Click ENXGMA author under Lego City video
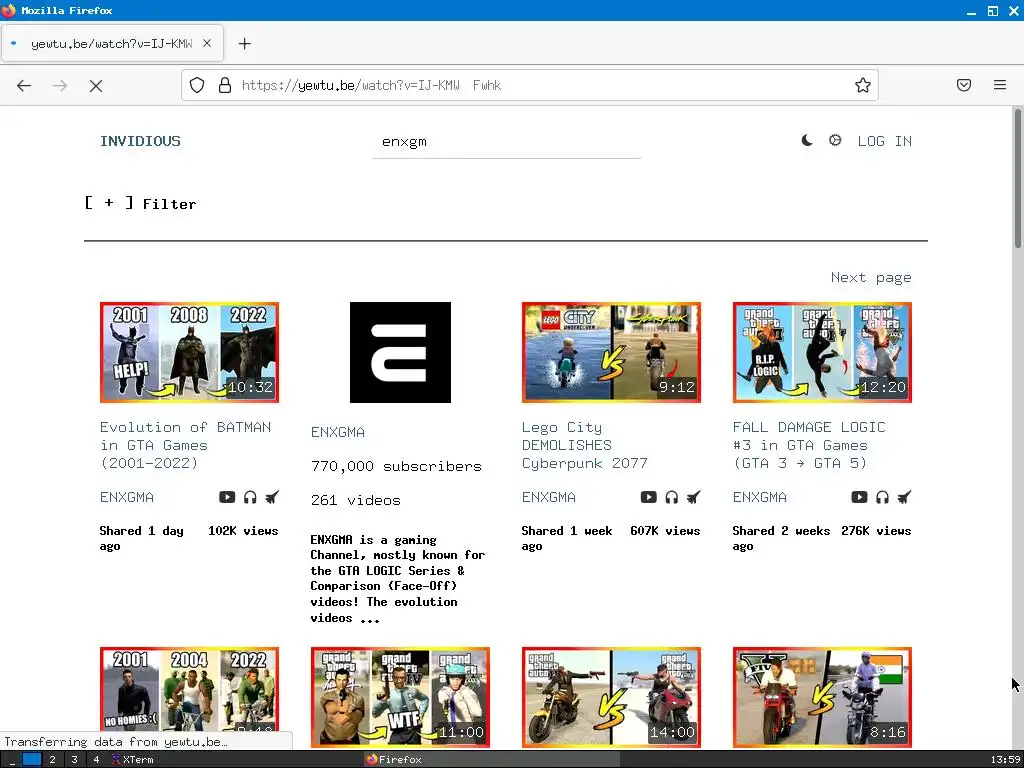The image size is (1024, 768). 549,497
